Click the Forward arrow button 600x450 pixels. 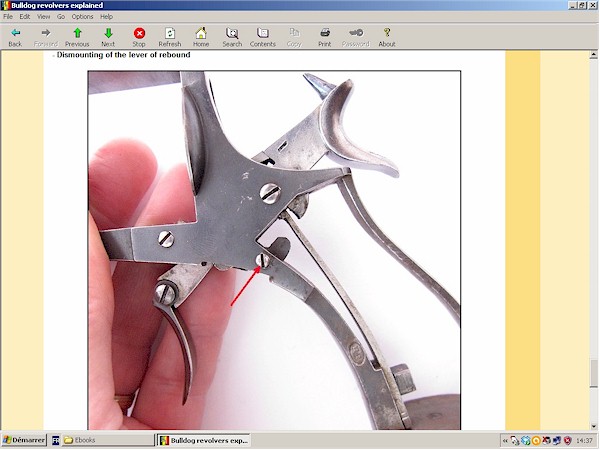tap(46, 38)
